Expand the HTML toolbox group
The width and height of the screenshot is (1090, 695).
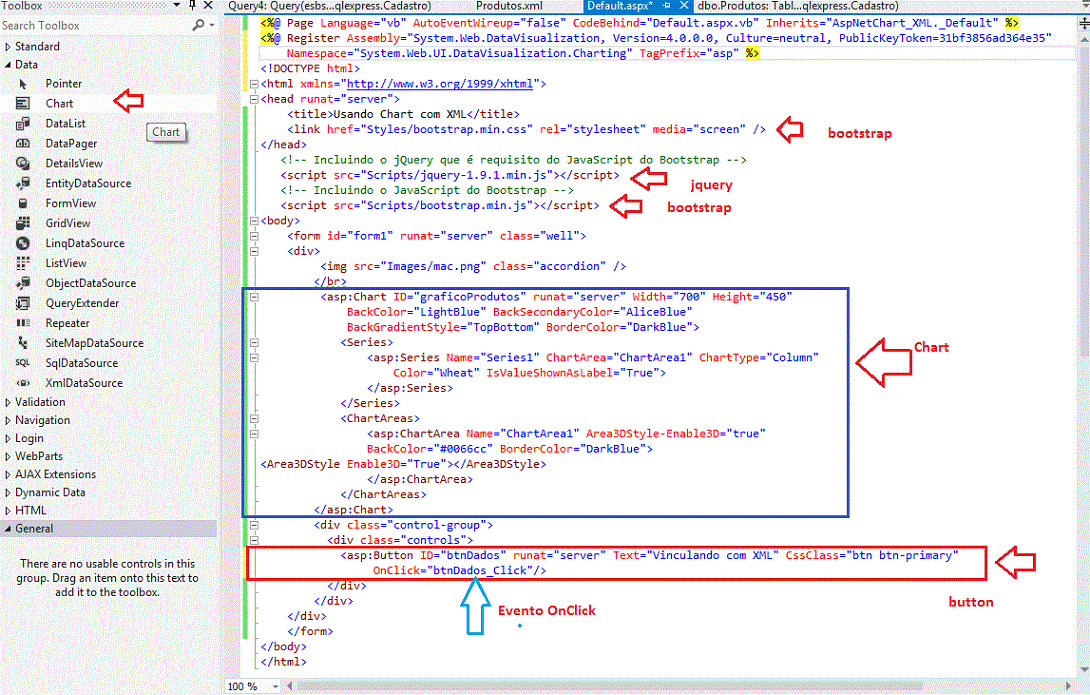pyautogui.click(x=8, y=511)
